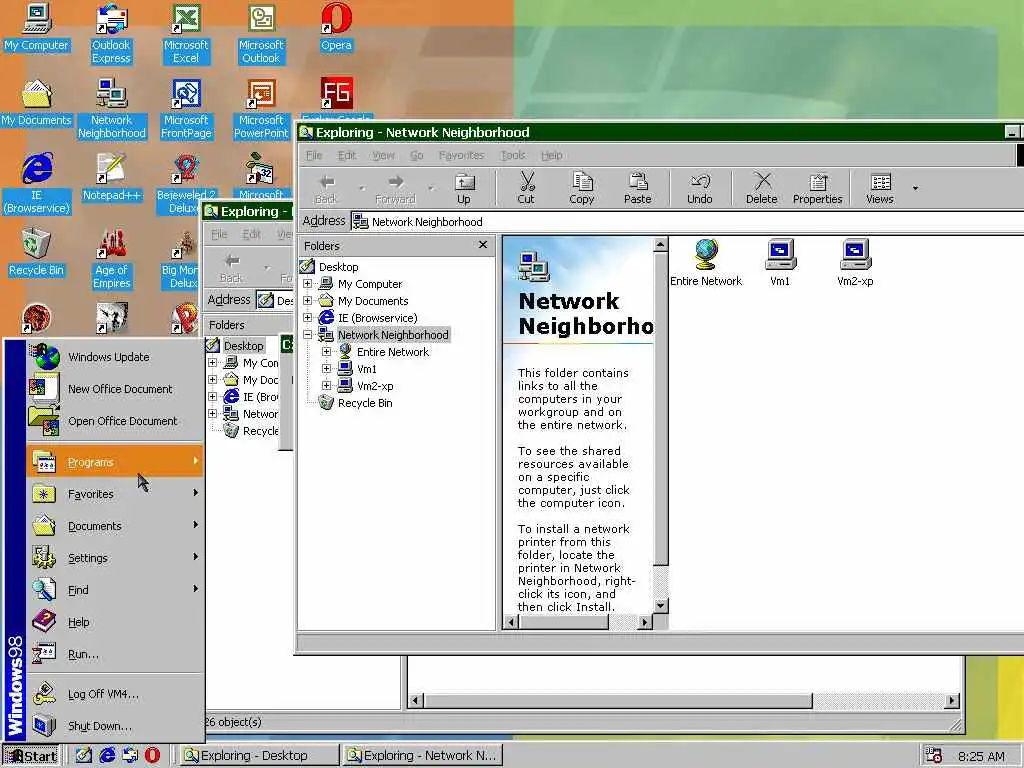Open Settings submenu in Start menu
Image resolution: width=1024 pixels, height=768 pixels.
(x=116, y=558)
